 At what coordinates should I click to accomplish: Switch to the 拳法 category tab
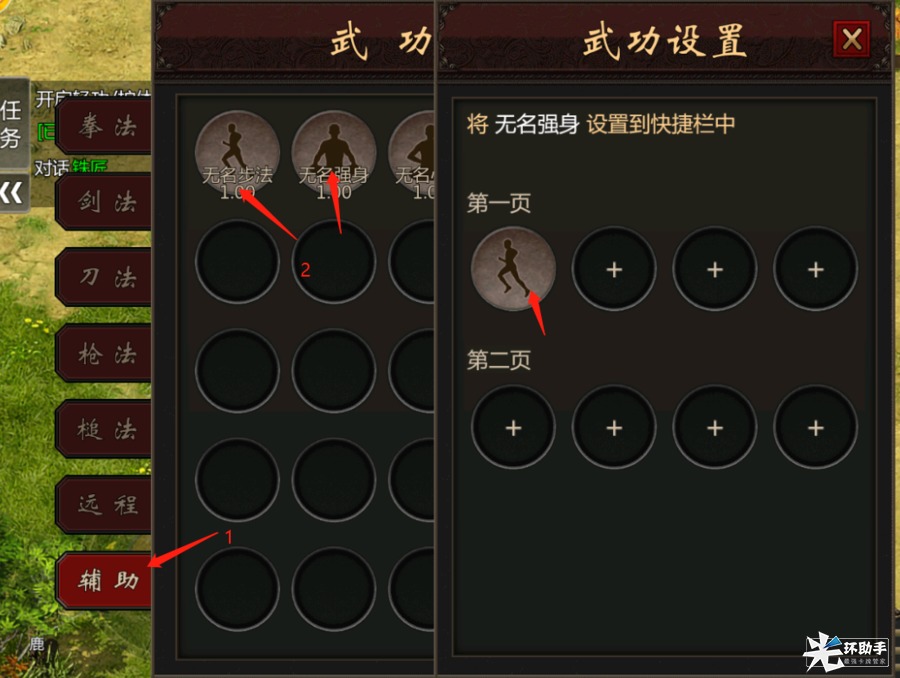(x=104, y=126)
